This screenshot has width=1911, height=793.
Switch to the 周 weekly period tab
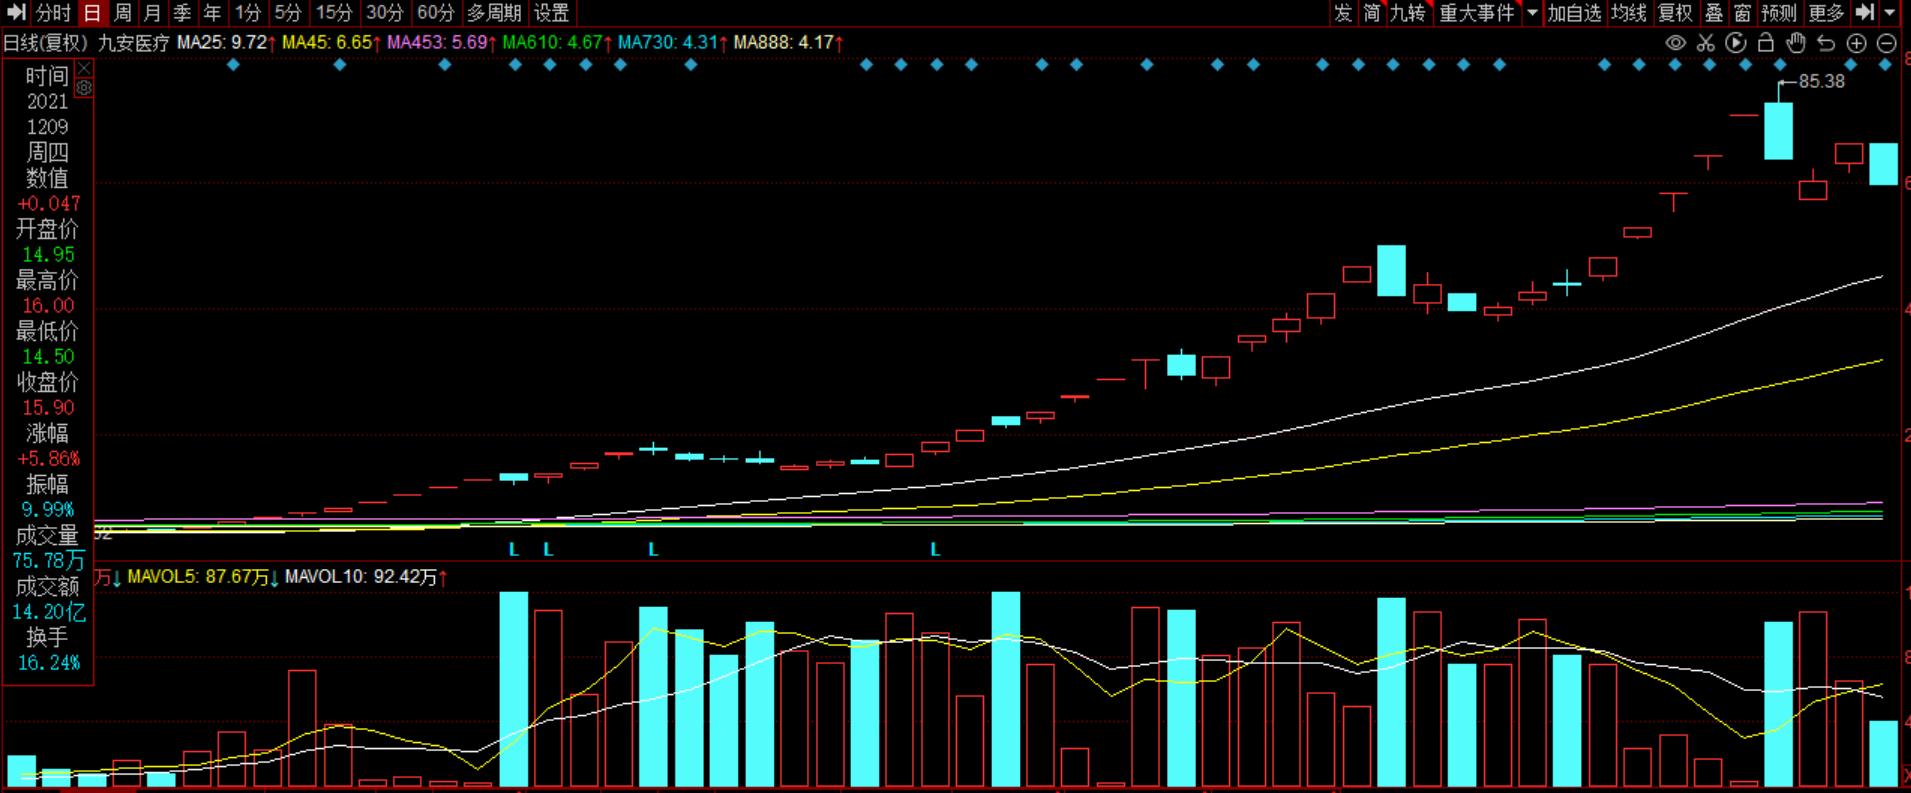point(122,13)
